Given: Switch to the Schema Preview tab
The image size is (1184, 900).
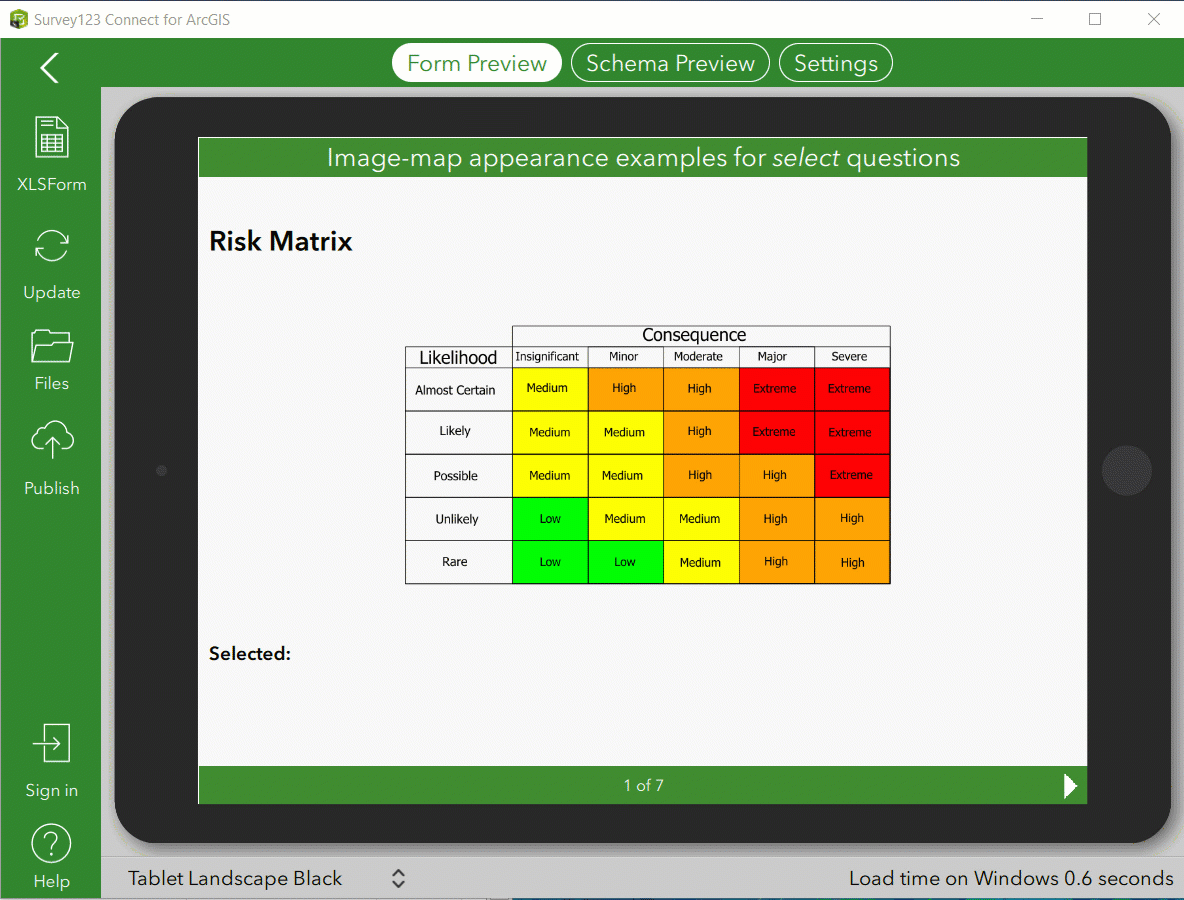Looking at the screenshot, I should tap(670, 63).
